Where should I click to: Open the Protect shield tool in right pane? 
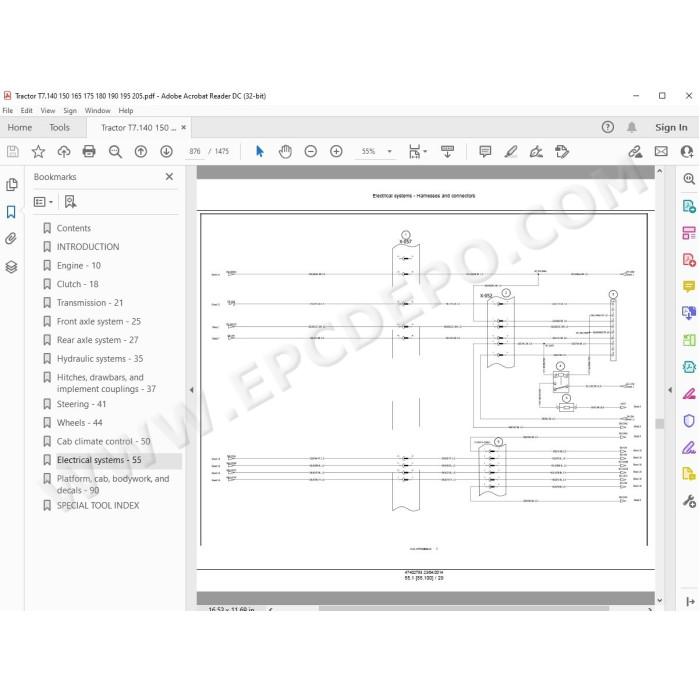pos(689,421)
